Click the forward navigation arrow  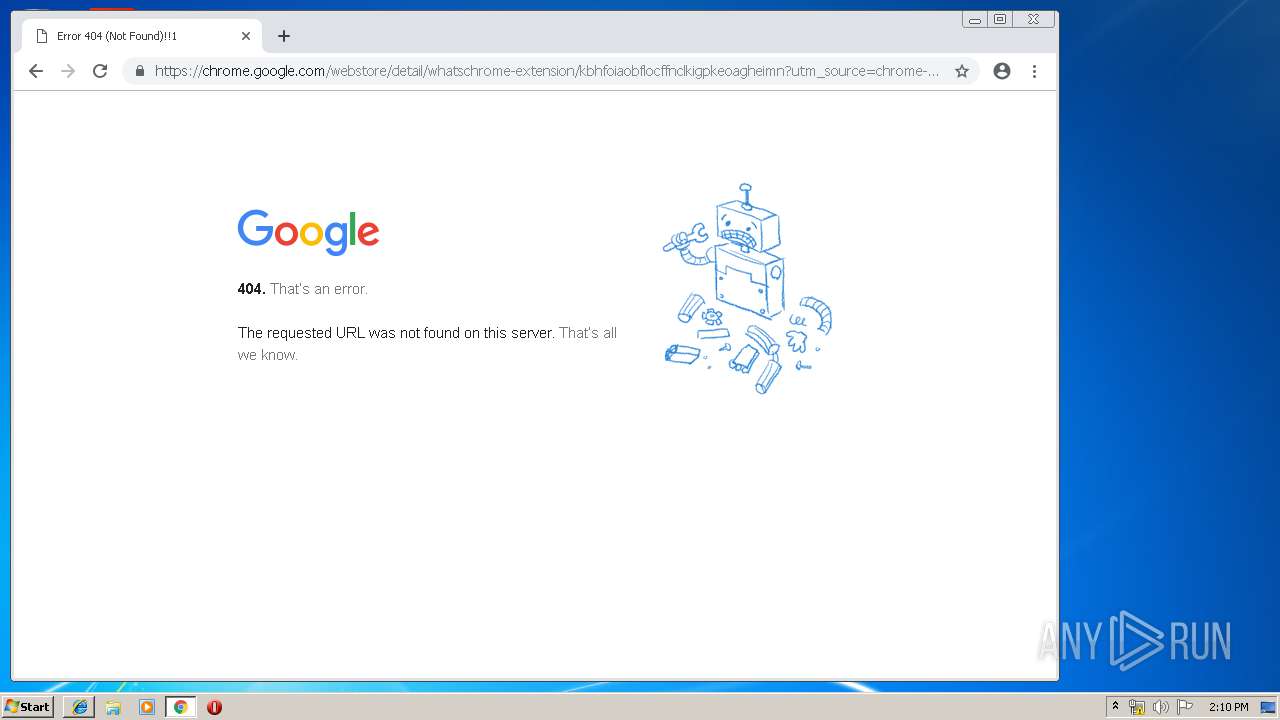[x=68, y=71]
